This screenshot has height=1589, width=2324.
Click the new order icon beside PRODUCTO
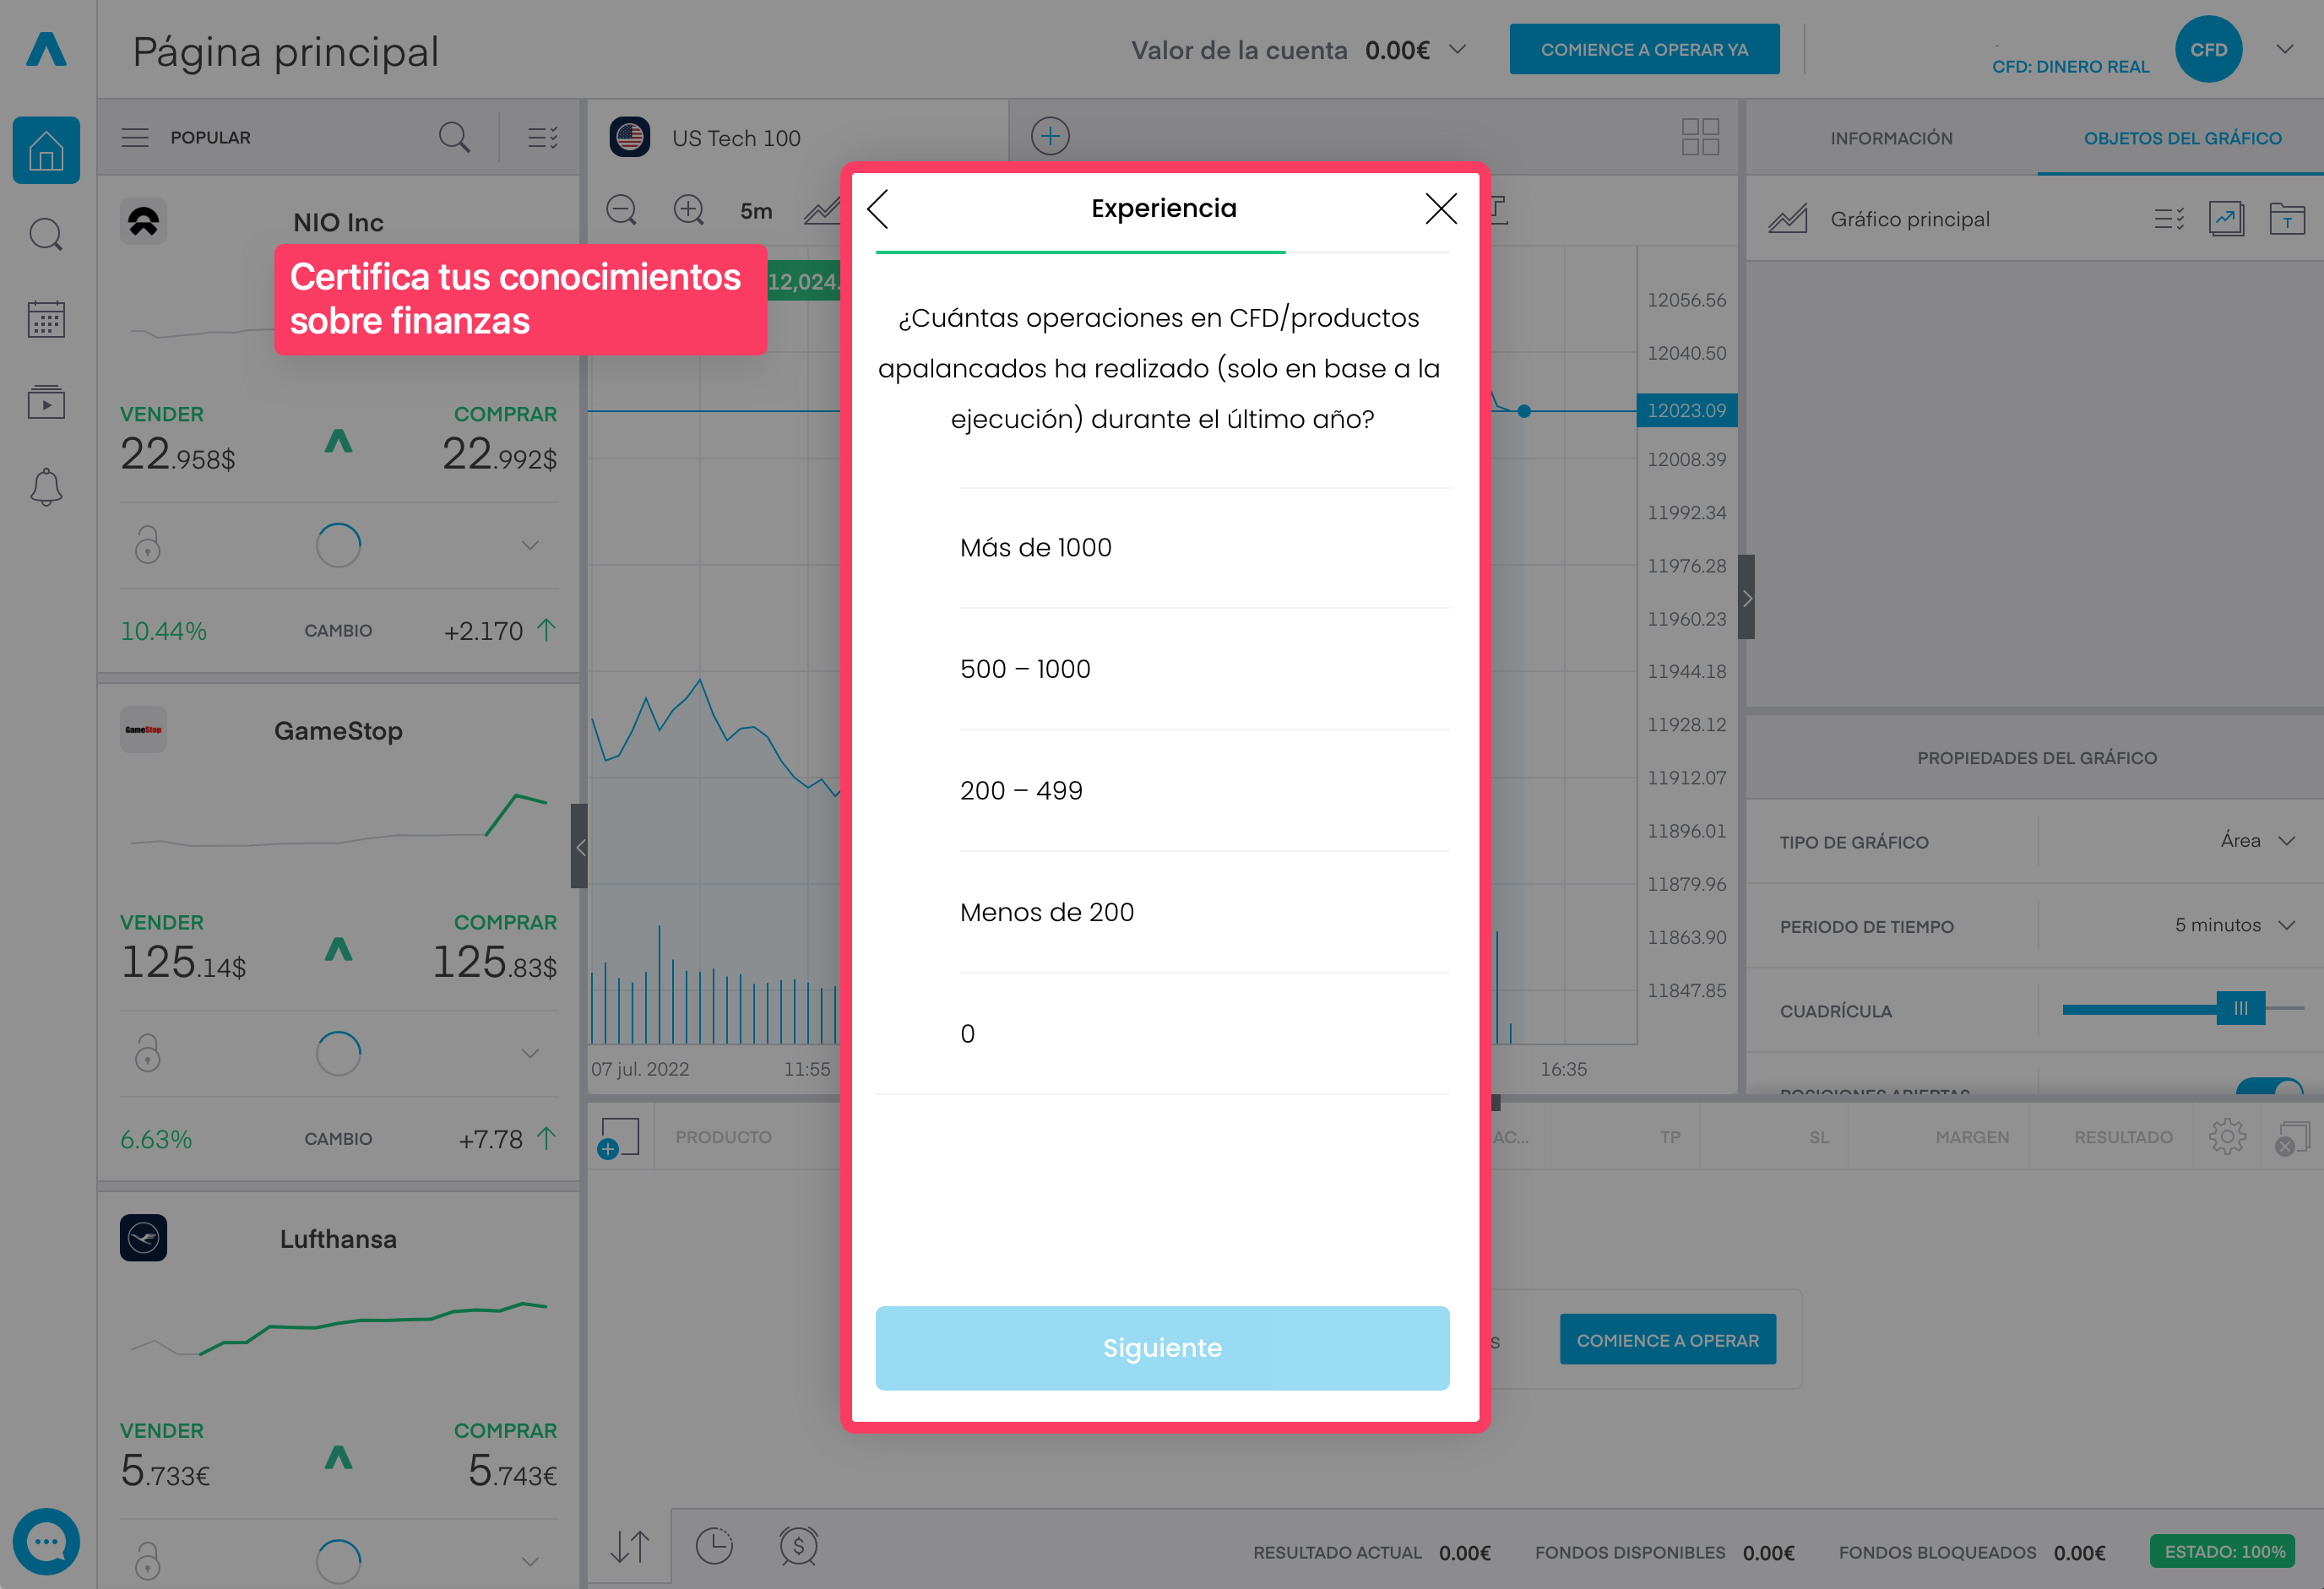tap(619, 1138)
